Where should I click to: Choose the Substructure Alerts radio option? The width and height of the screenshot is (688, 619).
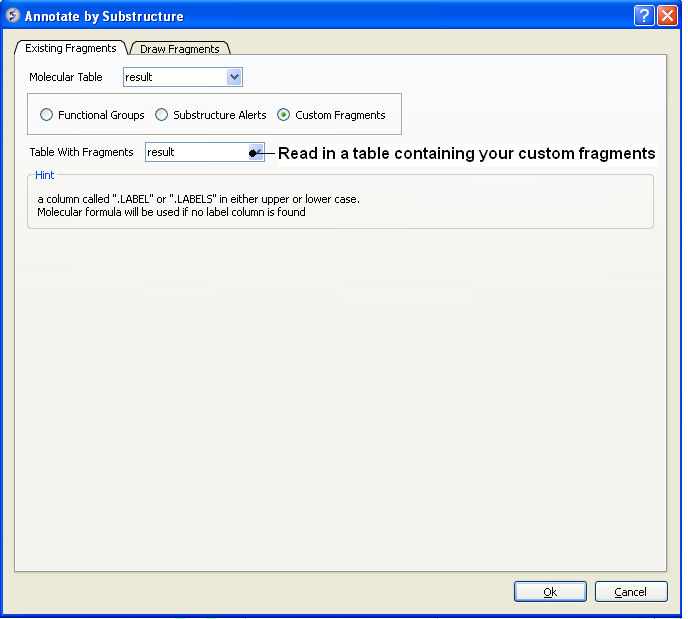(162, 115)
